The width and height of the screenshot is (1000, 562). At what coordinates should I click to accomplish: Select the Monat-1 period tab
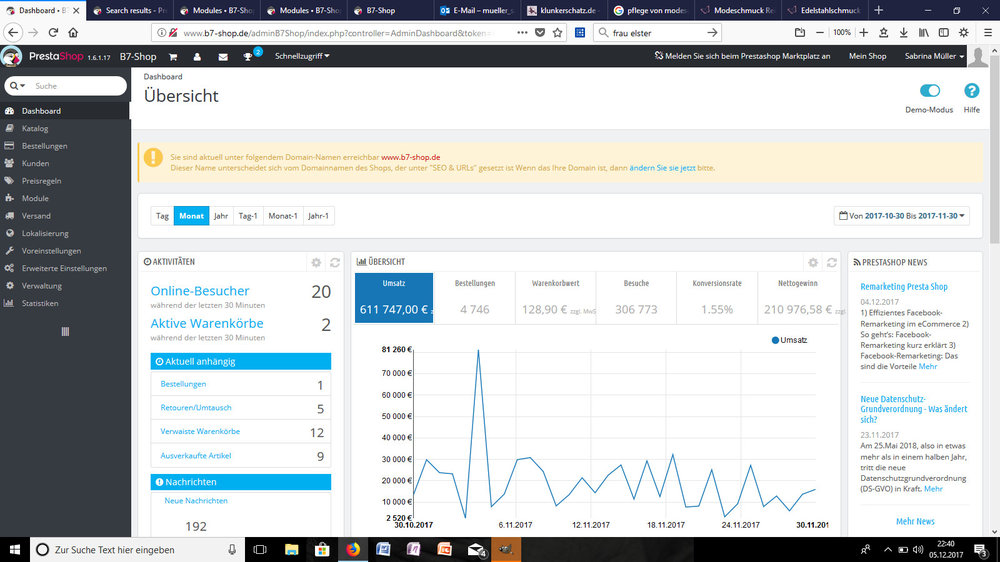tap(283, 216)
